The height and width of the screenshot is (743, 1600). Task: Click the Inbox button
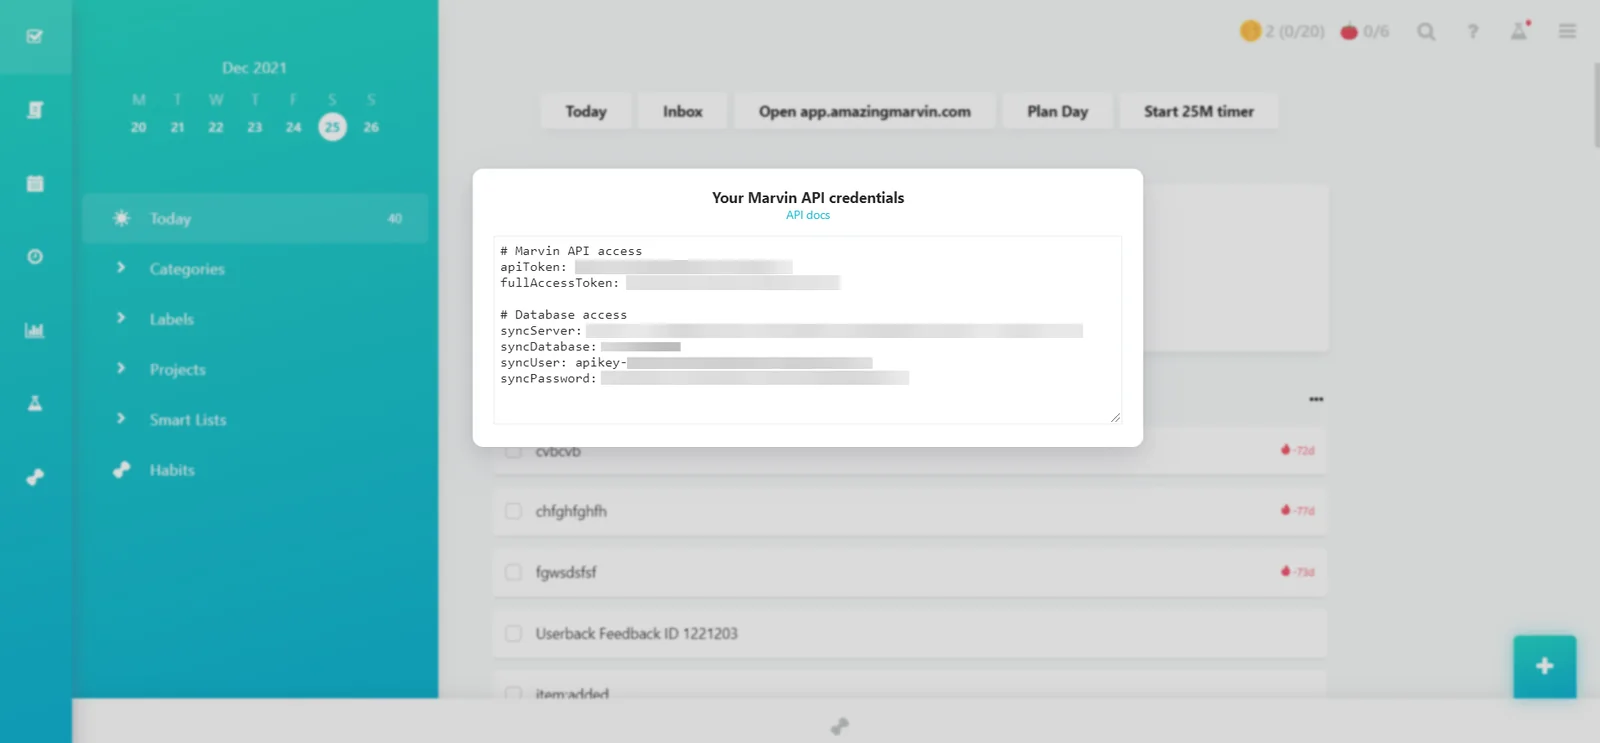(x=683, y=111)
